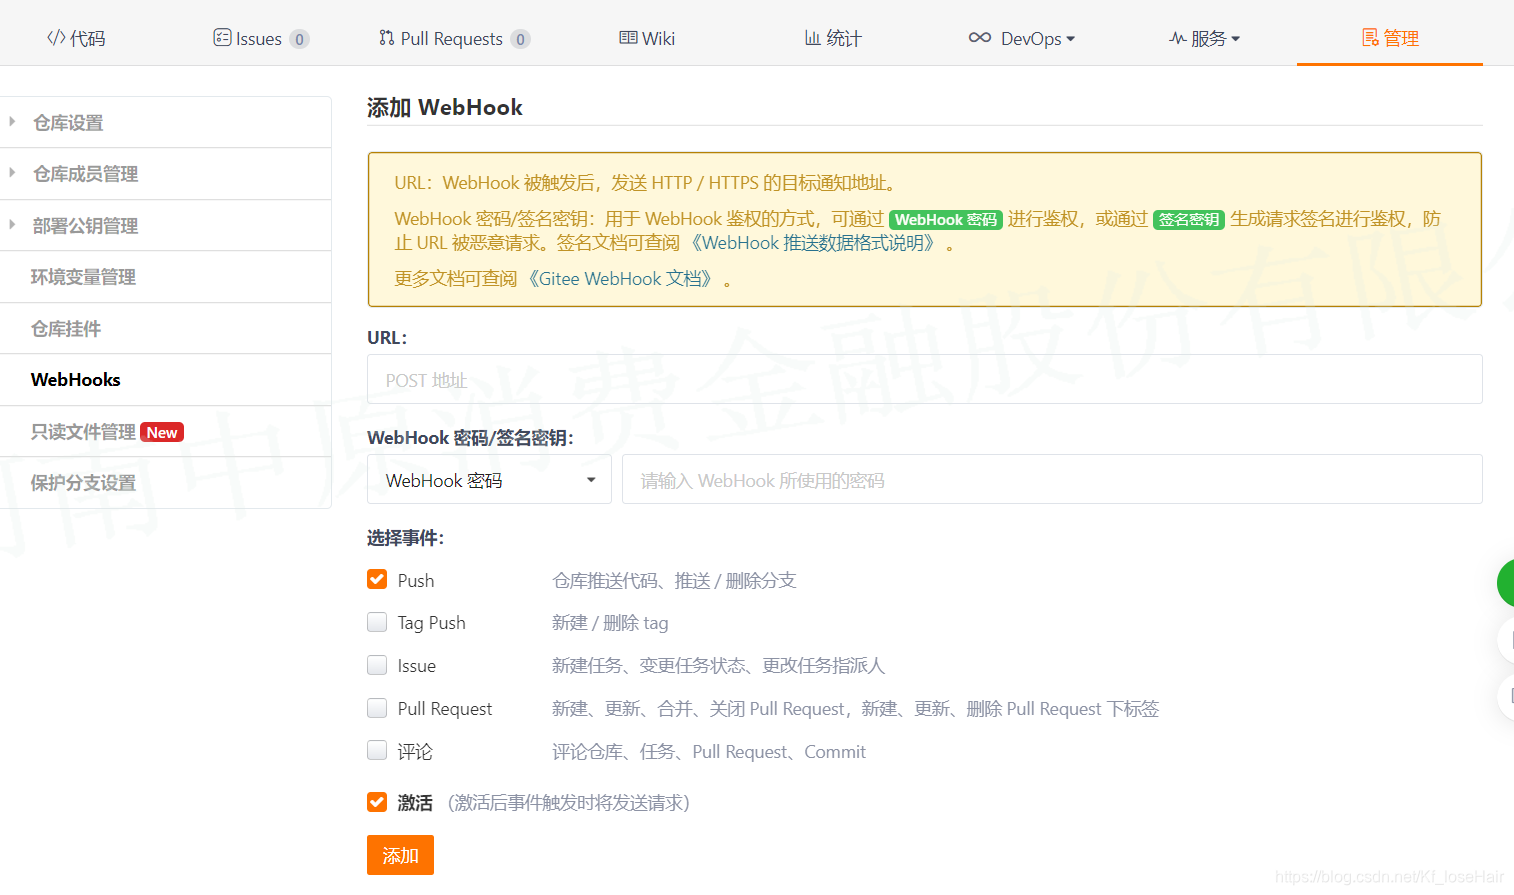Image resolution: width=1514 pixels, height=895 pixels.
Task: Open the Gitee WebHook 文档 link
Action: (x=621, y=279)
